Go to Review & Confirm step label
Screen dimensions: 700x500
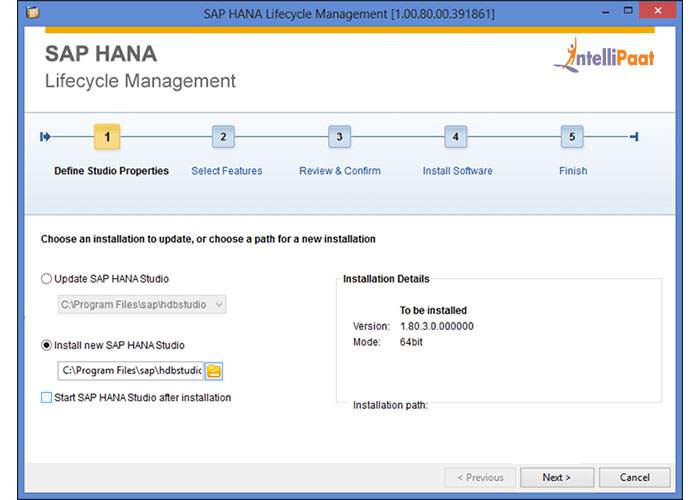click(x=340, y=171)
